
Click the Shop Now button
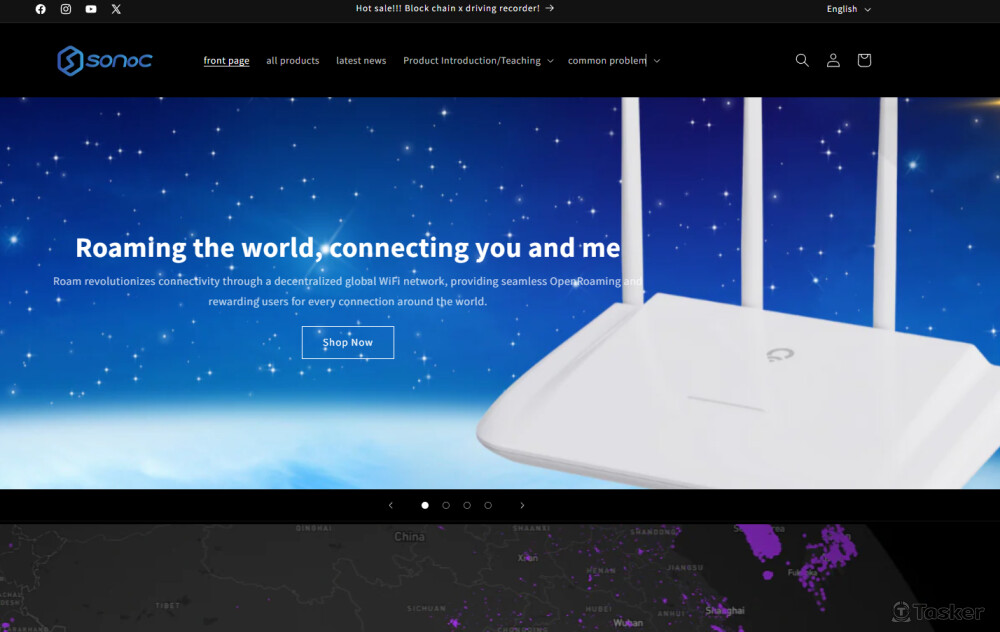pos(348,342)
